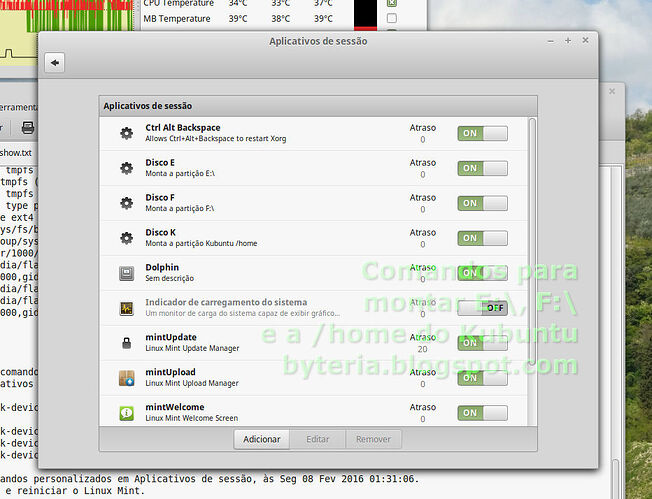Turn off Ctrl Alt Backspace startup
The image size is (652, 499).
click(482, 133)
